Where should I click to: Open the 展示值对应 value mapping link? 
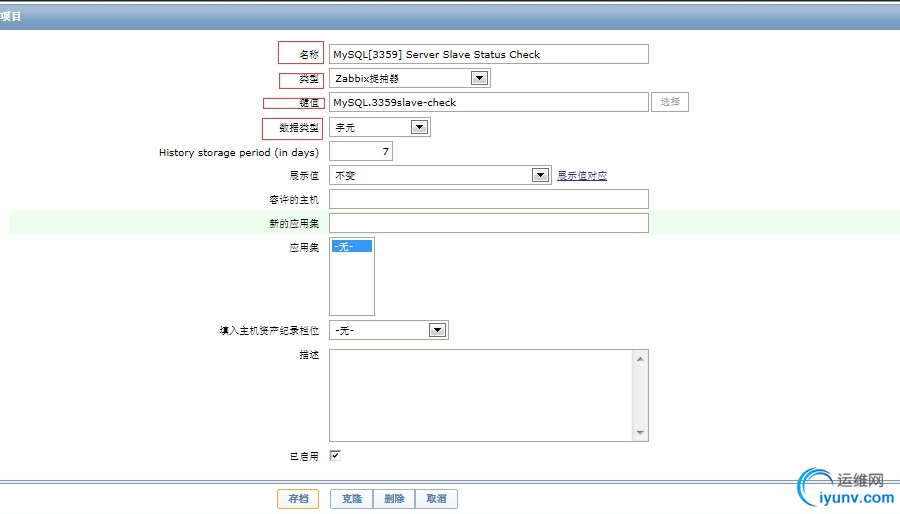(582, 176)
